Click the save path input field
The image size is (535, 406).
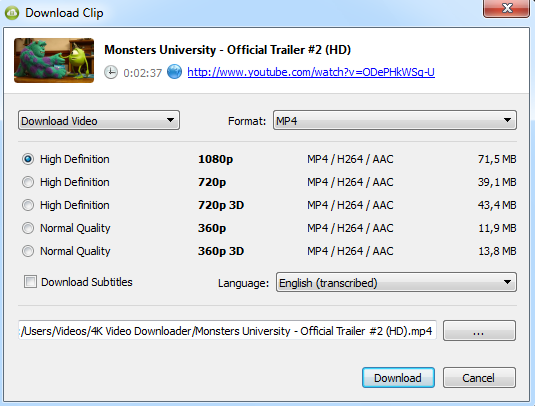click(227, 330)
